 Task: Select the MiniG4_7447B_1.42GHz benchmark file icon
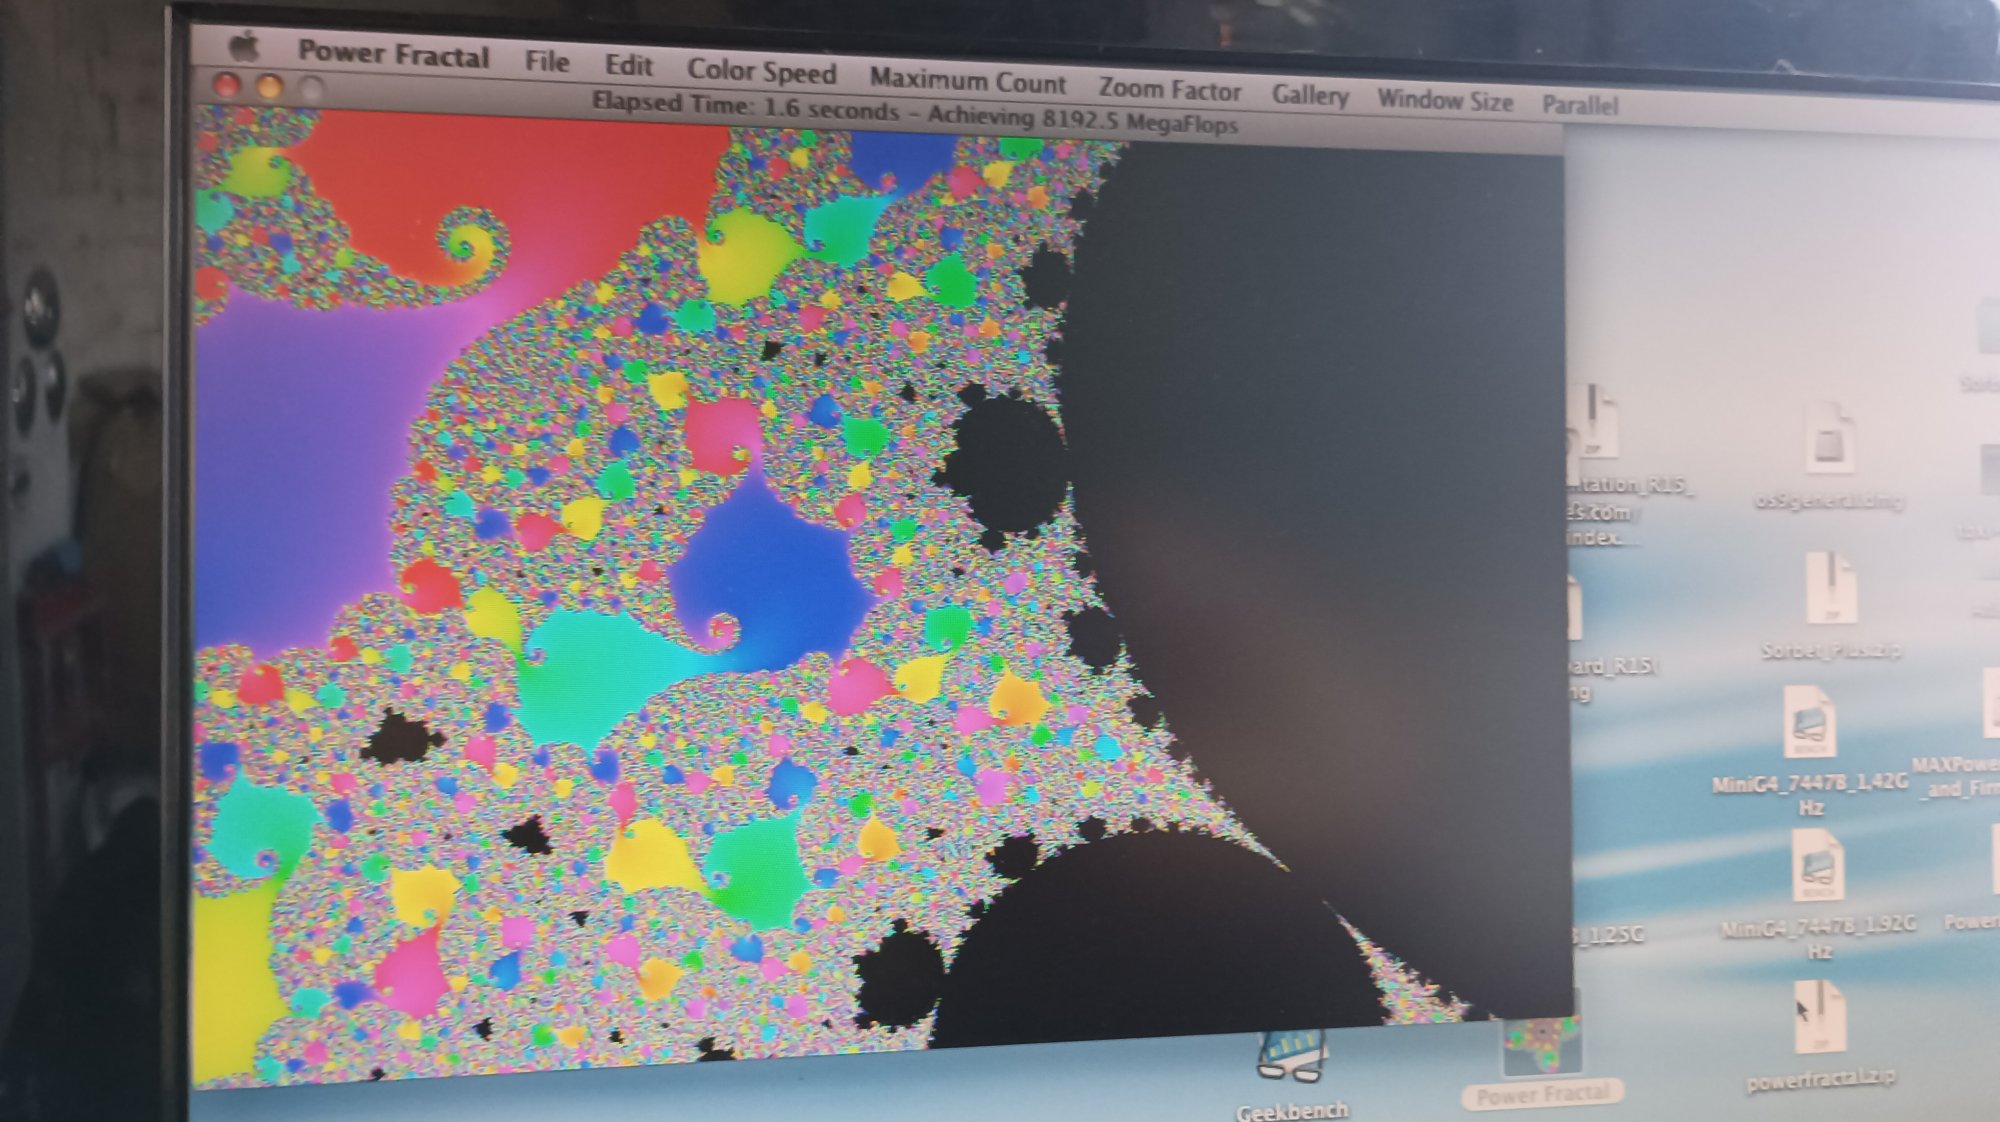coord(1809,722)
